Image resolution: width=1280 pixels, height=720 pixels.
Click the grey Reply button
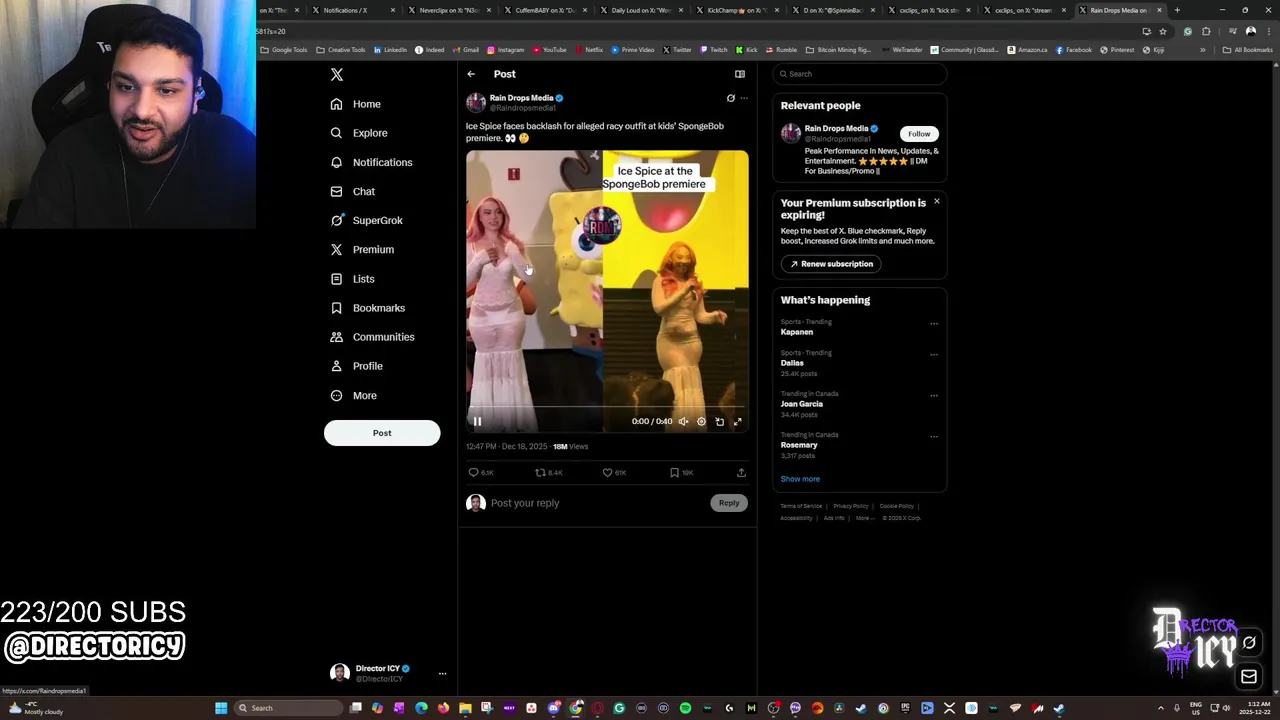(x=729, y=503)
